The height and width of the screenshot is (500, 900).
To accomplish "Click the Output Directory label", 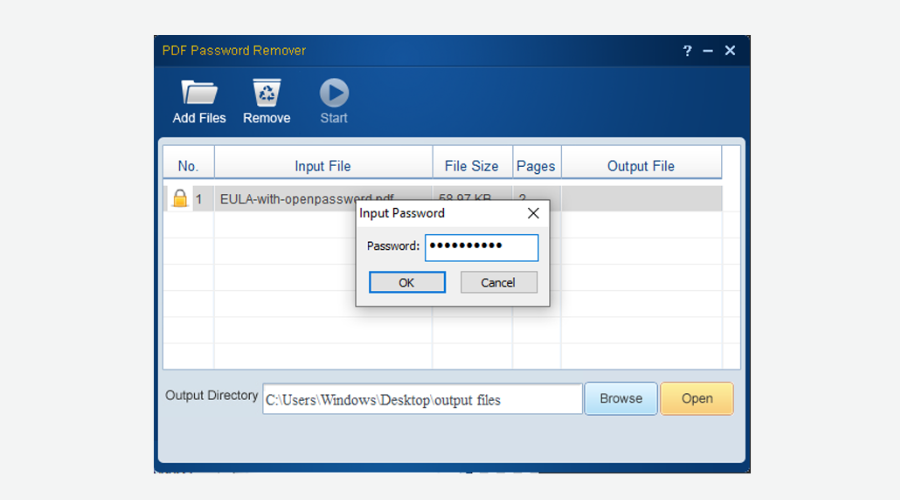I will (x=212, y=396).
